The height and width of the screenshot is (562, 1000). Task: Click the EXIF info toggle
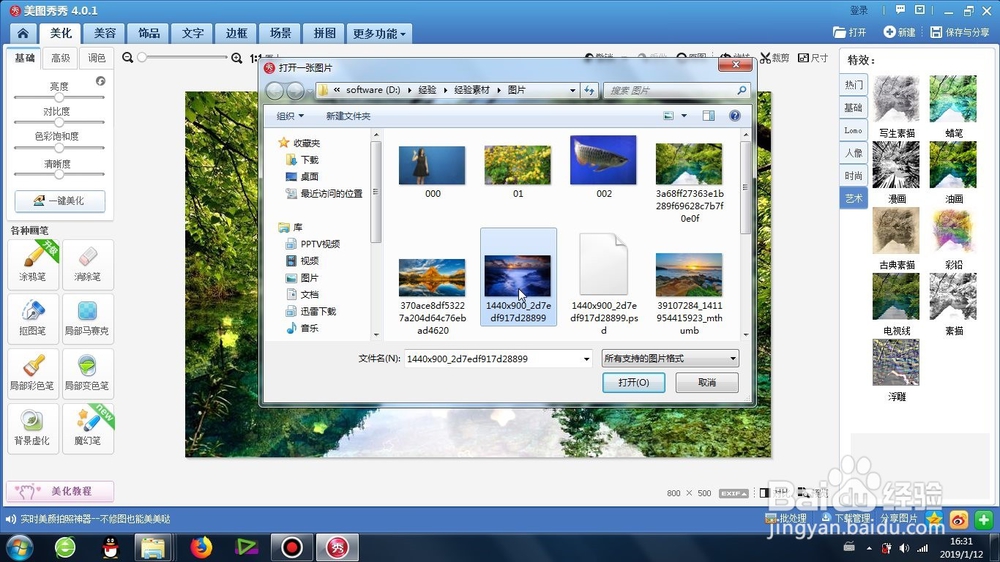coord(733,493)
